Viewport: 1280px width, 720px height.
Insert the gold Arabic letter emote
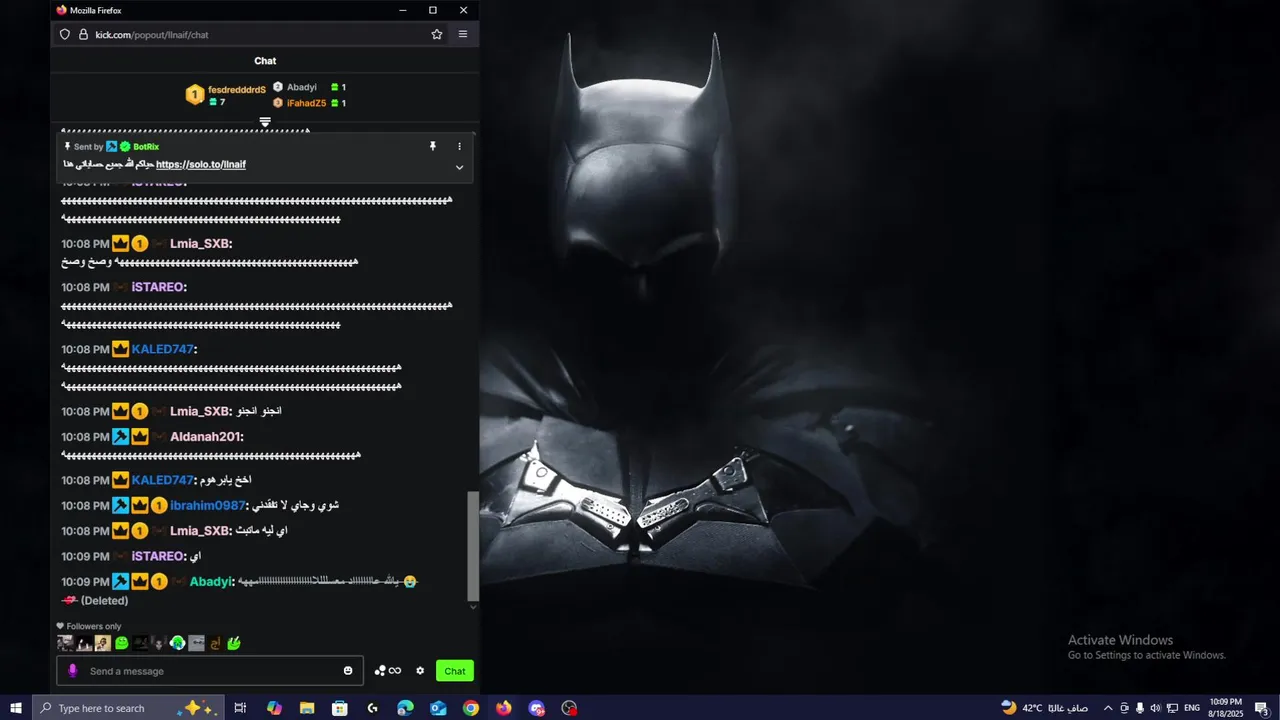click(215, 643)
